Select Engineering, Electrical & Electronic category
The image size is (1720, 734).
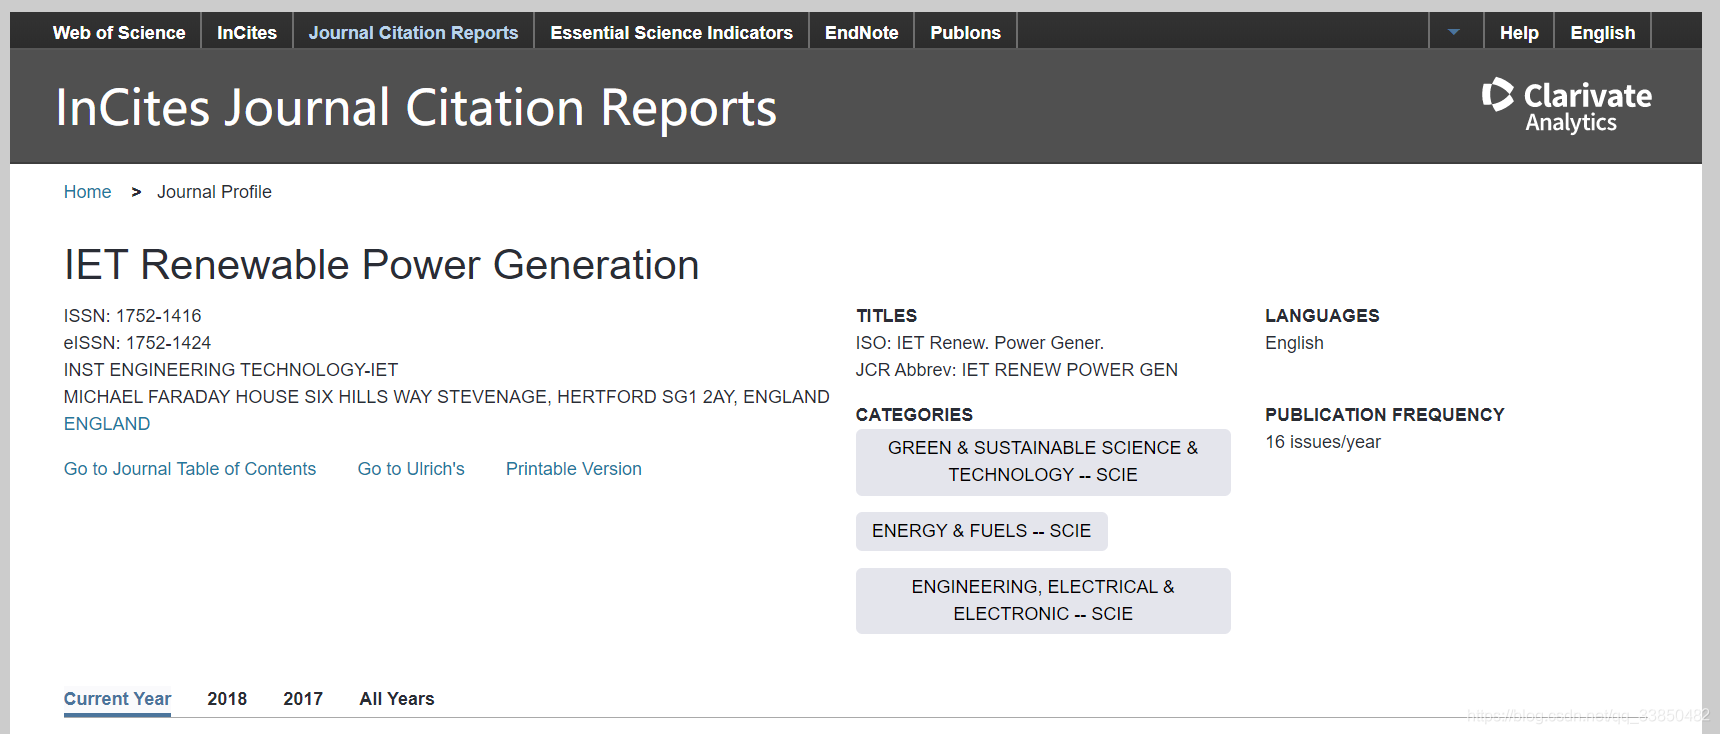click(x=1043, y=600)
